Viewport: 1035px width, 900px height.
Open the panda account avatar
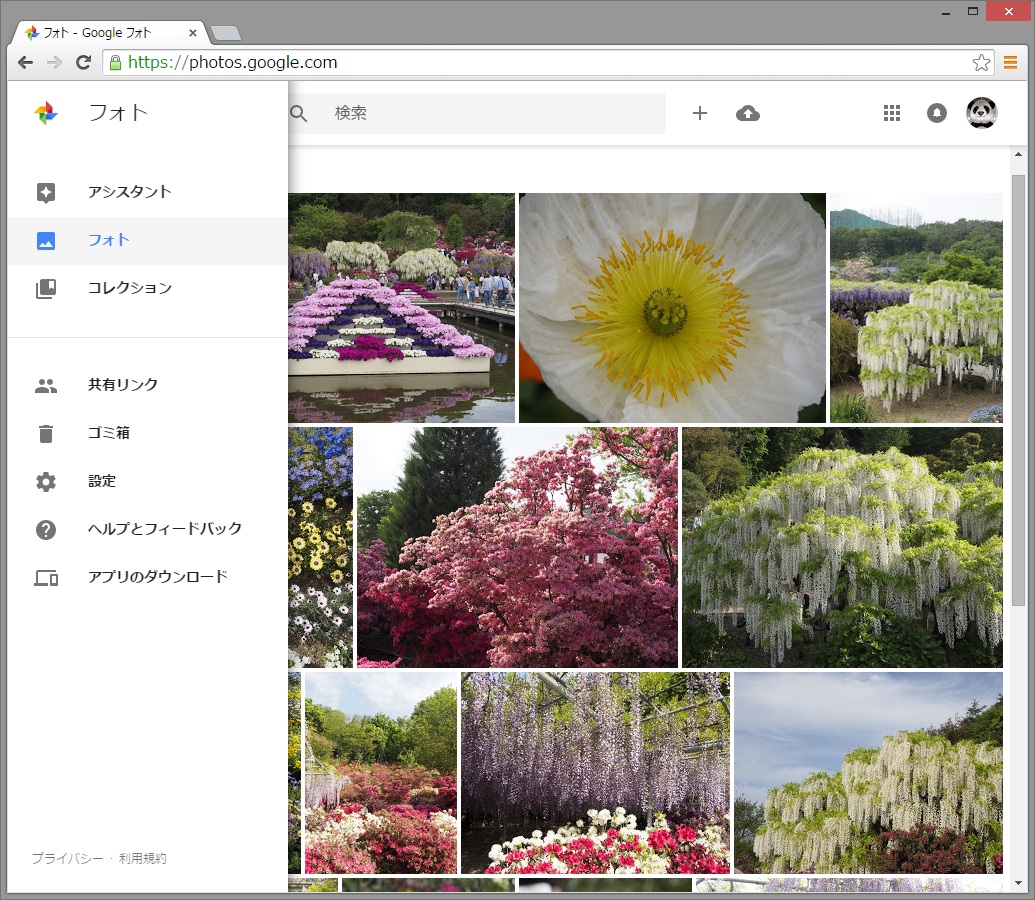click(982, 113)
